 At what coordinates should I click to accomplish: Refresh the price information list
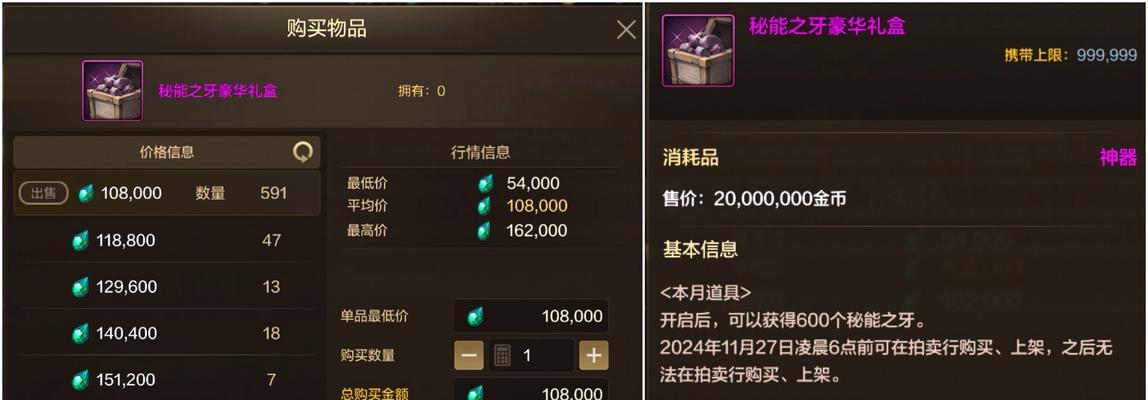click(x=302, y=152)
